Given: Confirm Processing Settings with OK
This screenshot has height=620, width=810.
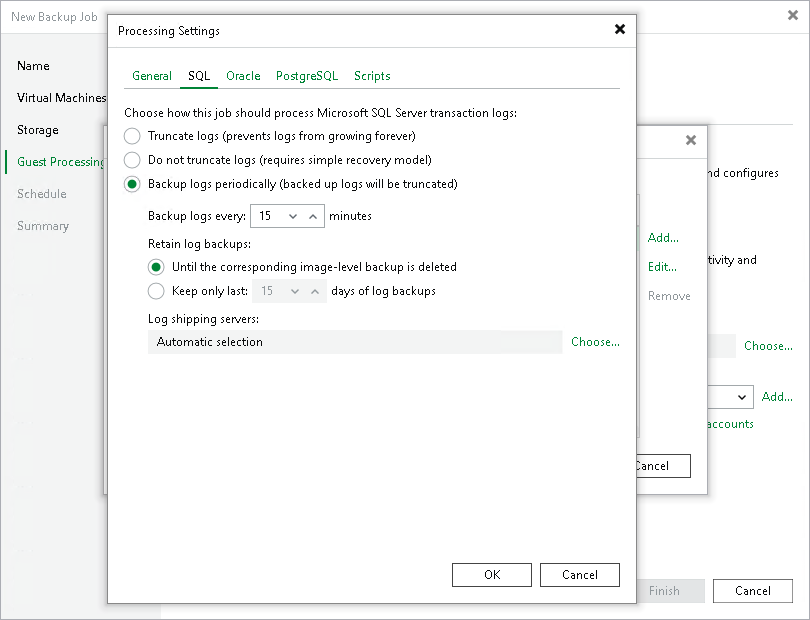Looking at the screenshot, I should [x=492, y=575].
